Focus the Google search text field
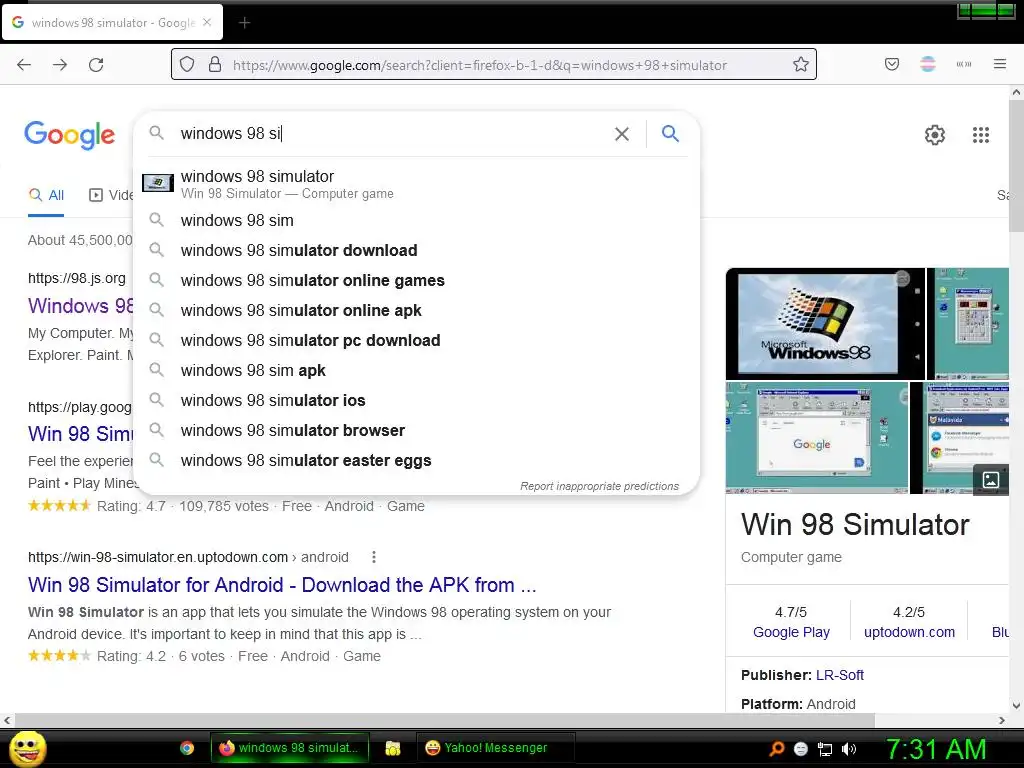The image size is (1024, 768). (392, 133)
